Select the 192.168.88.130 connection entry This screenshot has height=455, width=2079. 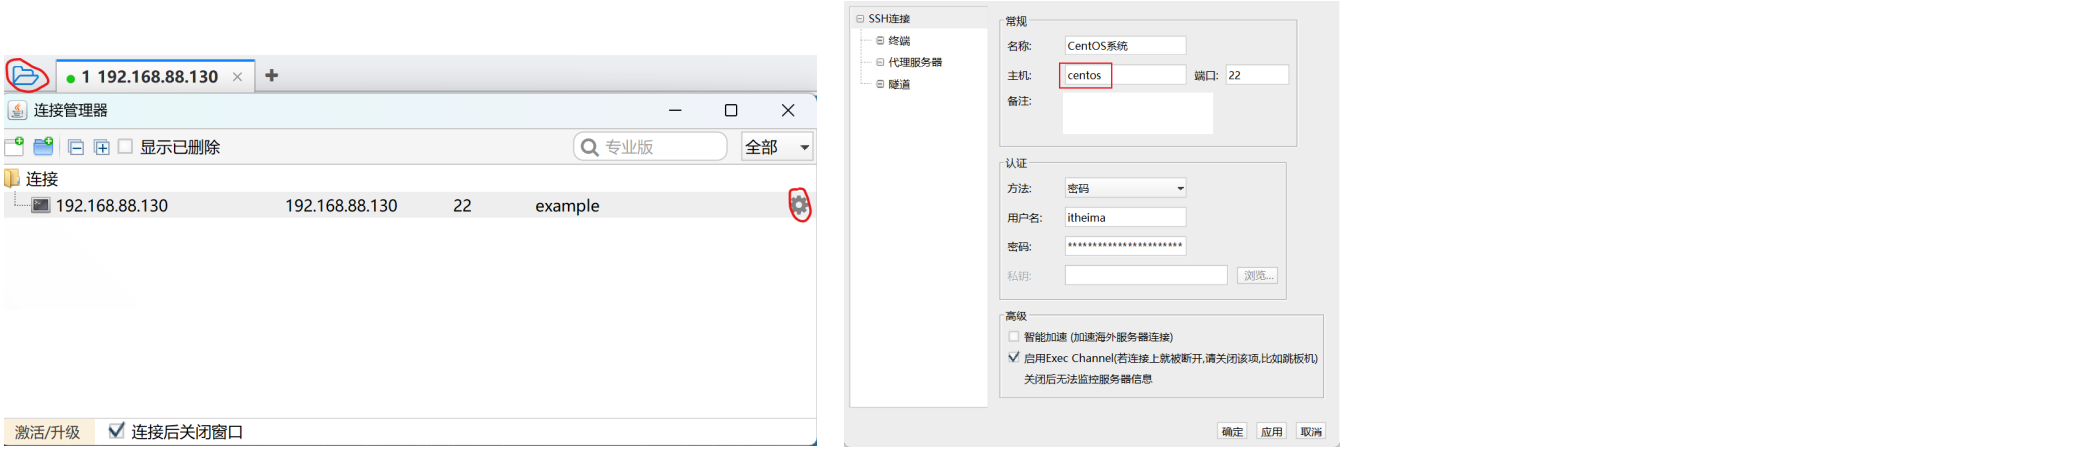[410, 205]
